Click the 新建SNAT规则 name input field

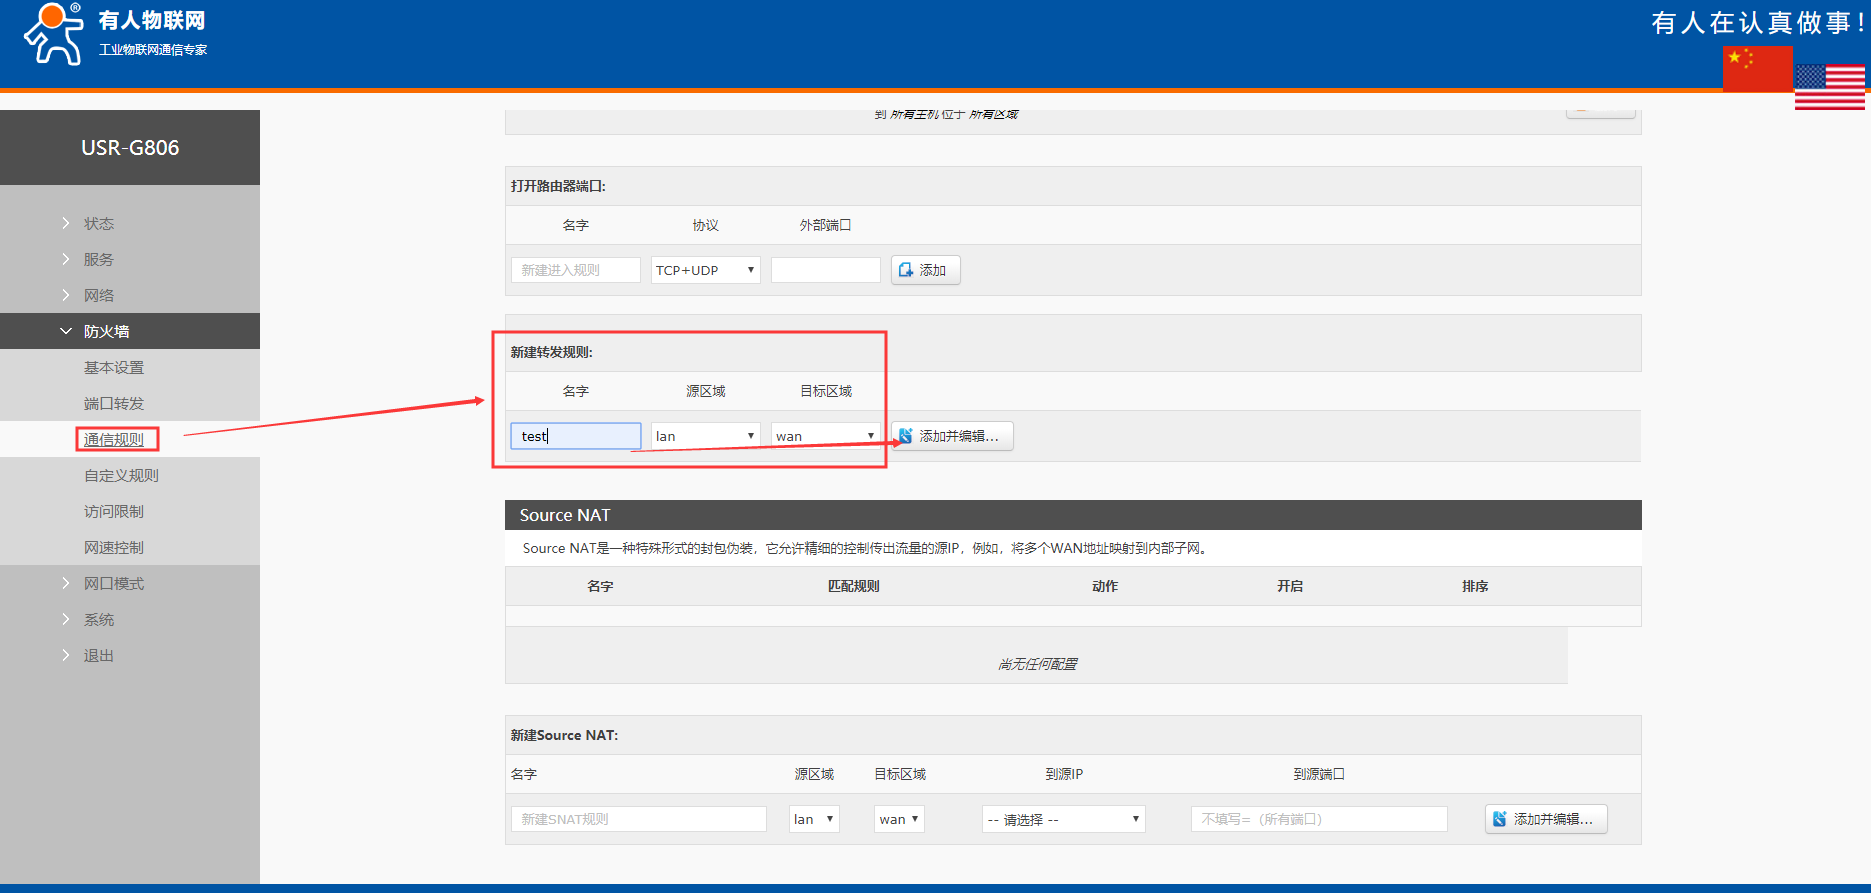(x=638, y=819)
